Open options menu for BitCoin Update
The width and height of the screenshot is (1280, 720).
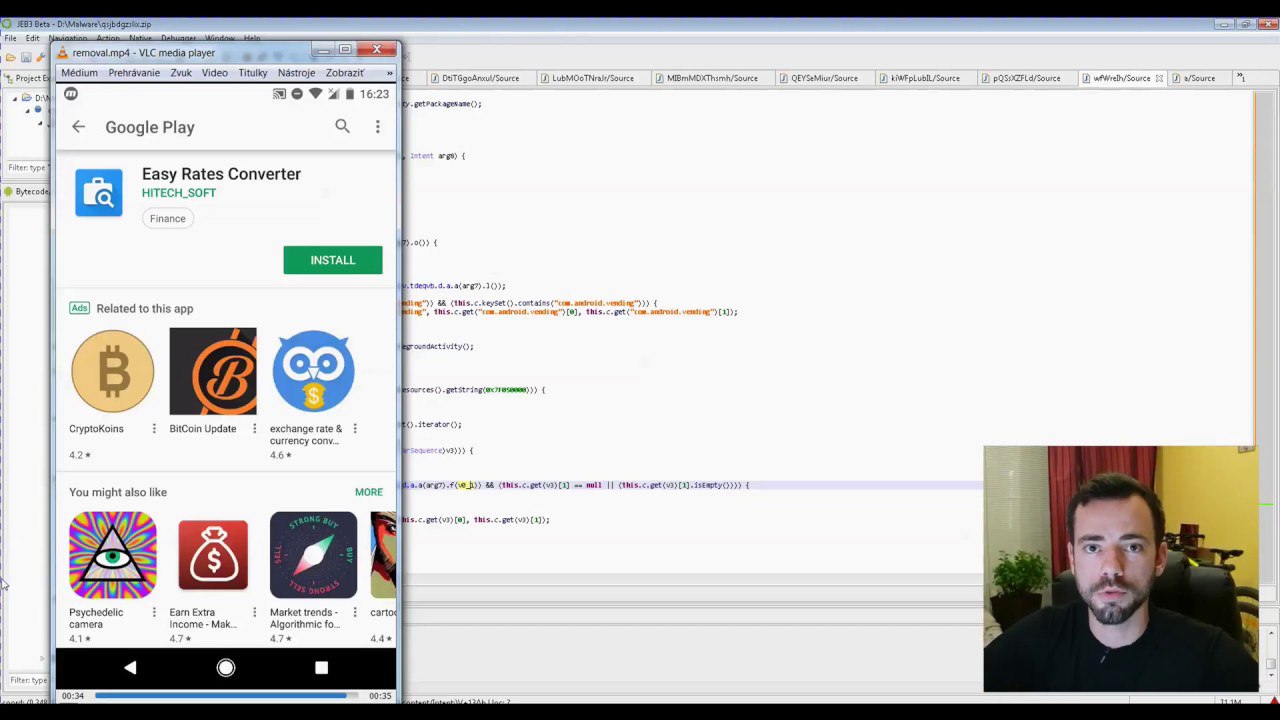[254, 429]
